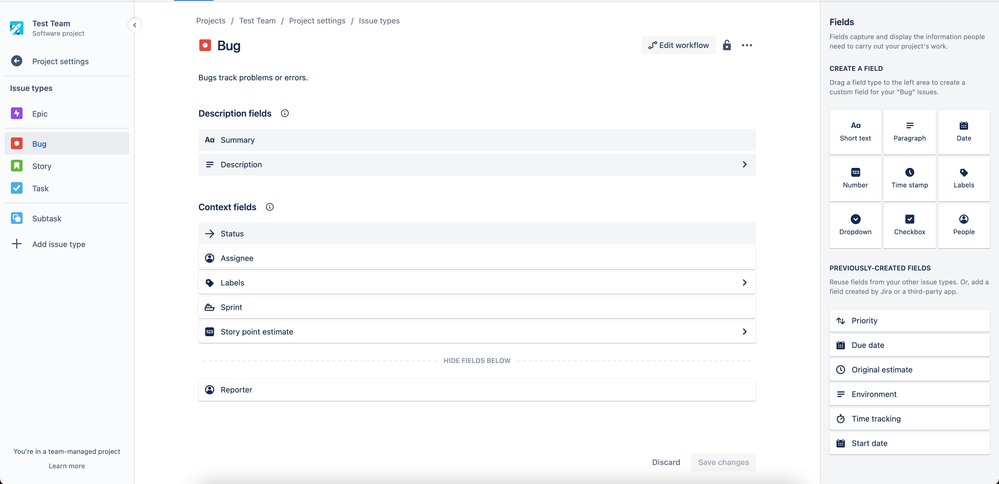The width and height of the screenshot is (999, 484).
Task: Choose the Dropdown field type
Action: [x=855, y=225]
